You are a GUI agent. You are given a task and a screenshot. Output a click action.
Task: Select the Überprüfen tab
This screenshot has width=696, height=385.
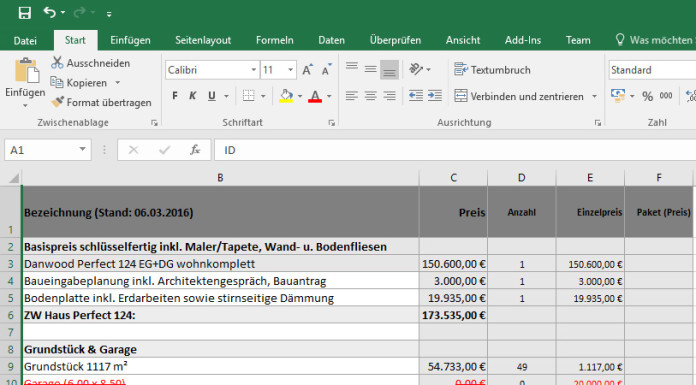click(x=395, y=40)
